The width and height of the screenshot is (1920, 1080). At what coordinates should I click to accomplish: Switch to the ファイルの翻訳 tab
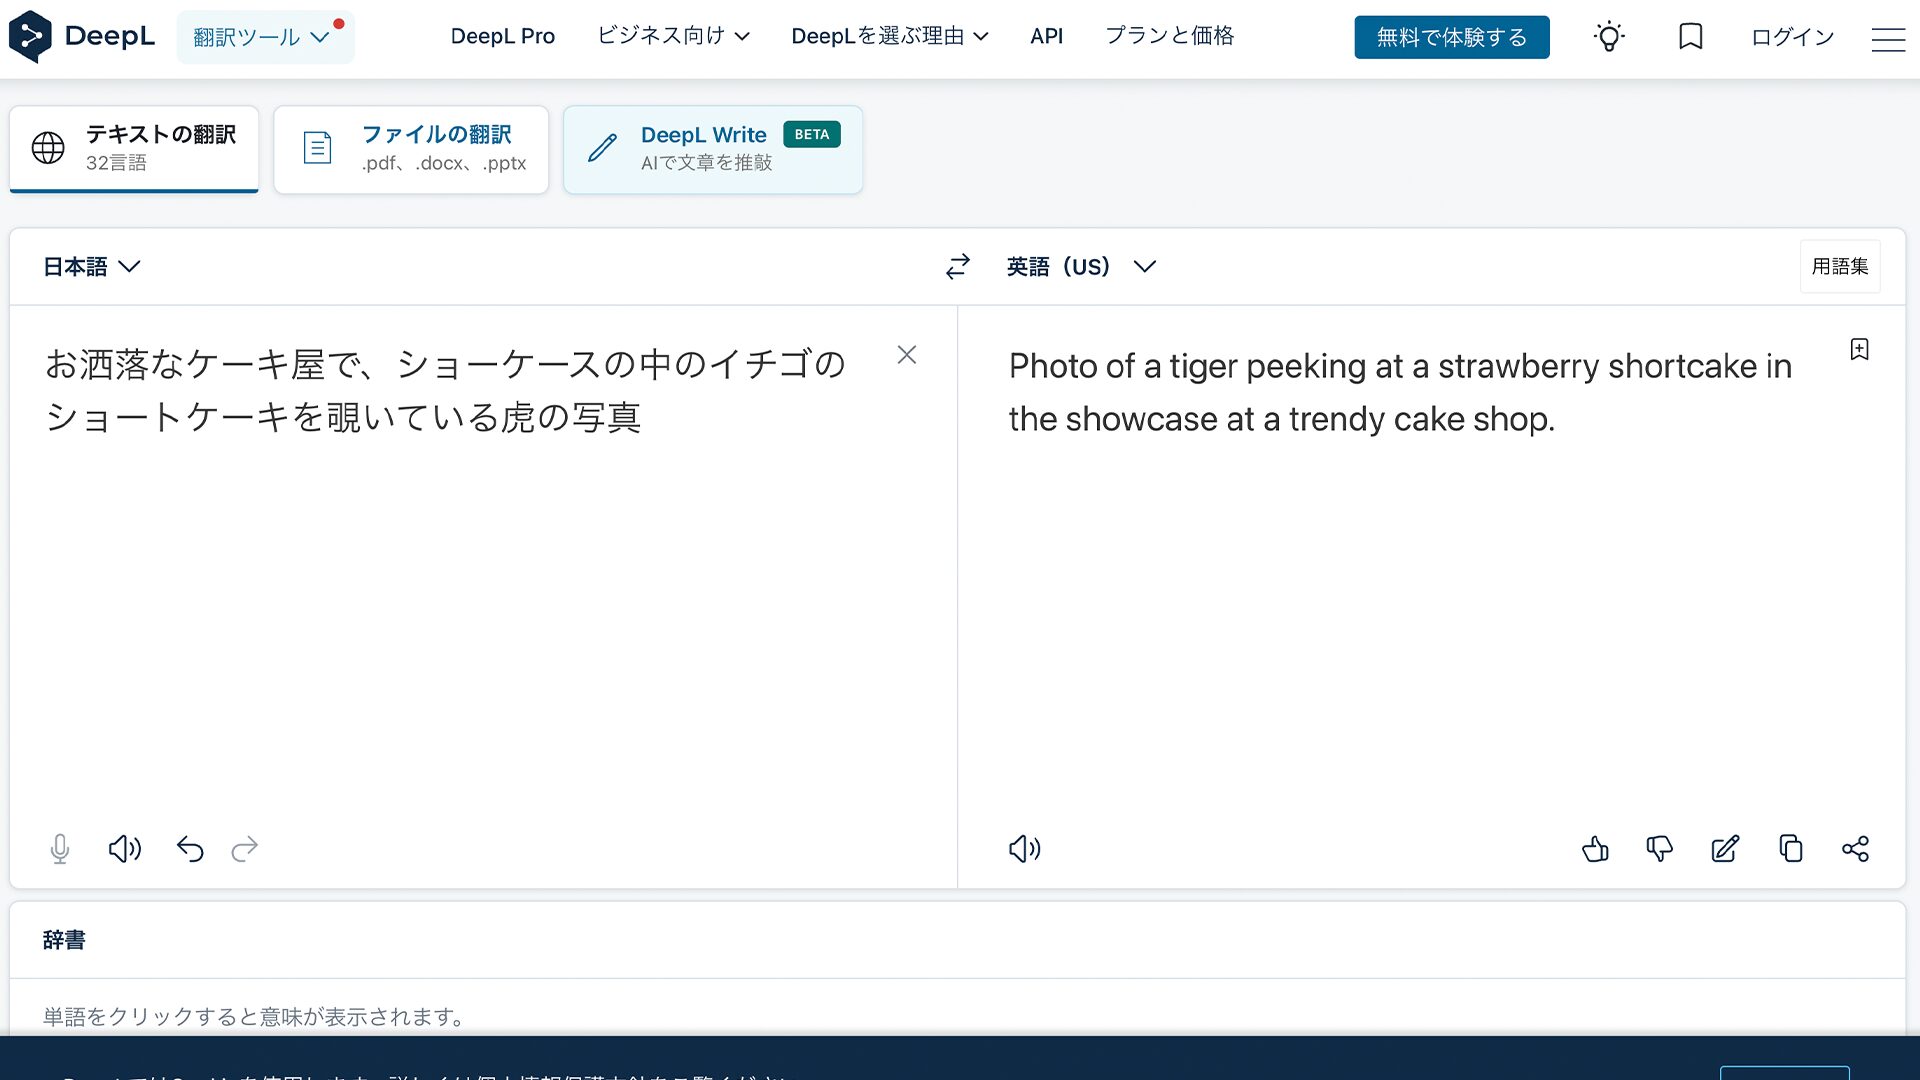click(x=411, y=149)
